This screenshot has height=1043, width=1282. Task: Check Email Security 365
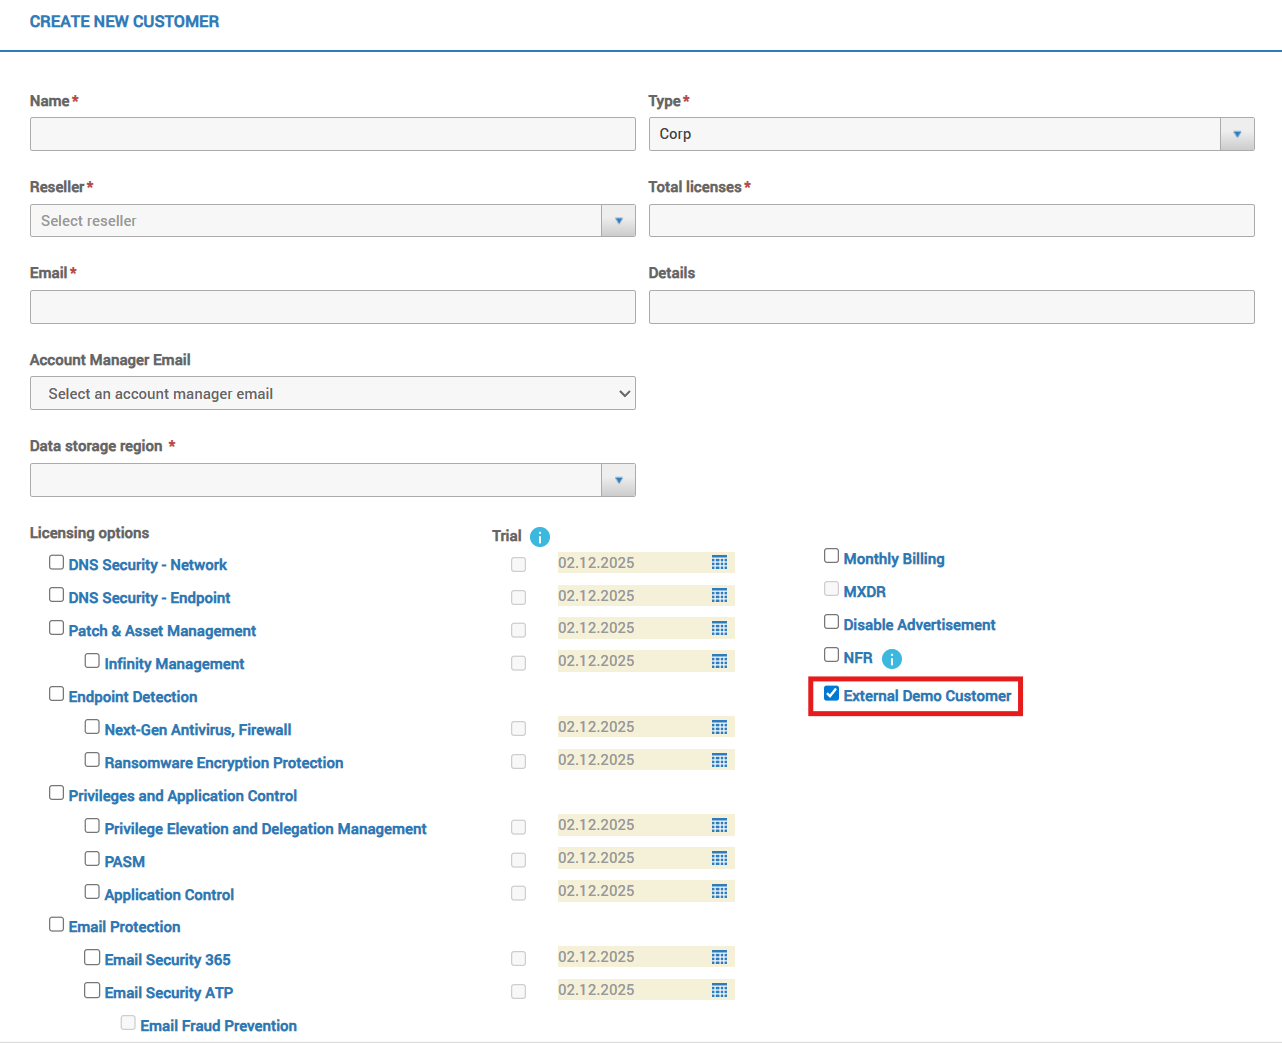92,957
